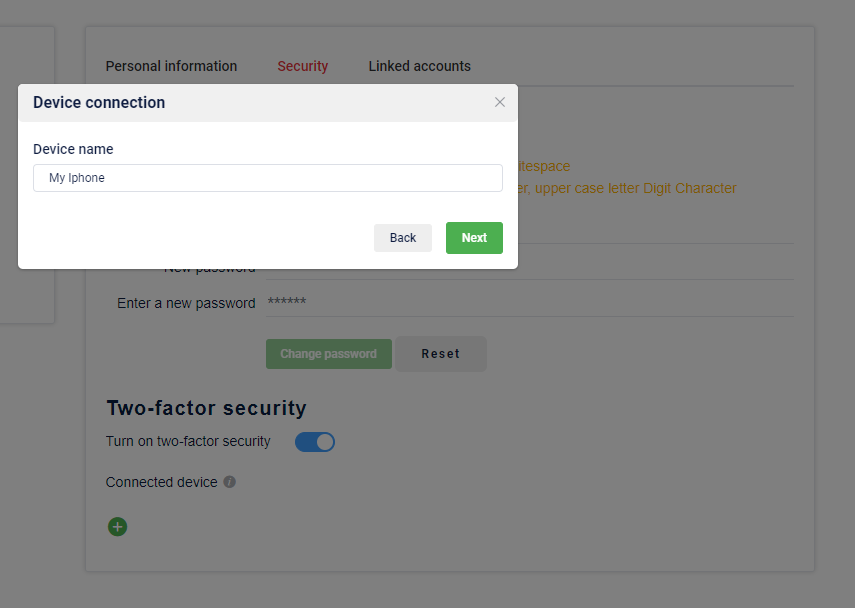Focus the Enter a new password field

tap(530, 303)
